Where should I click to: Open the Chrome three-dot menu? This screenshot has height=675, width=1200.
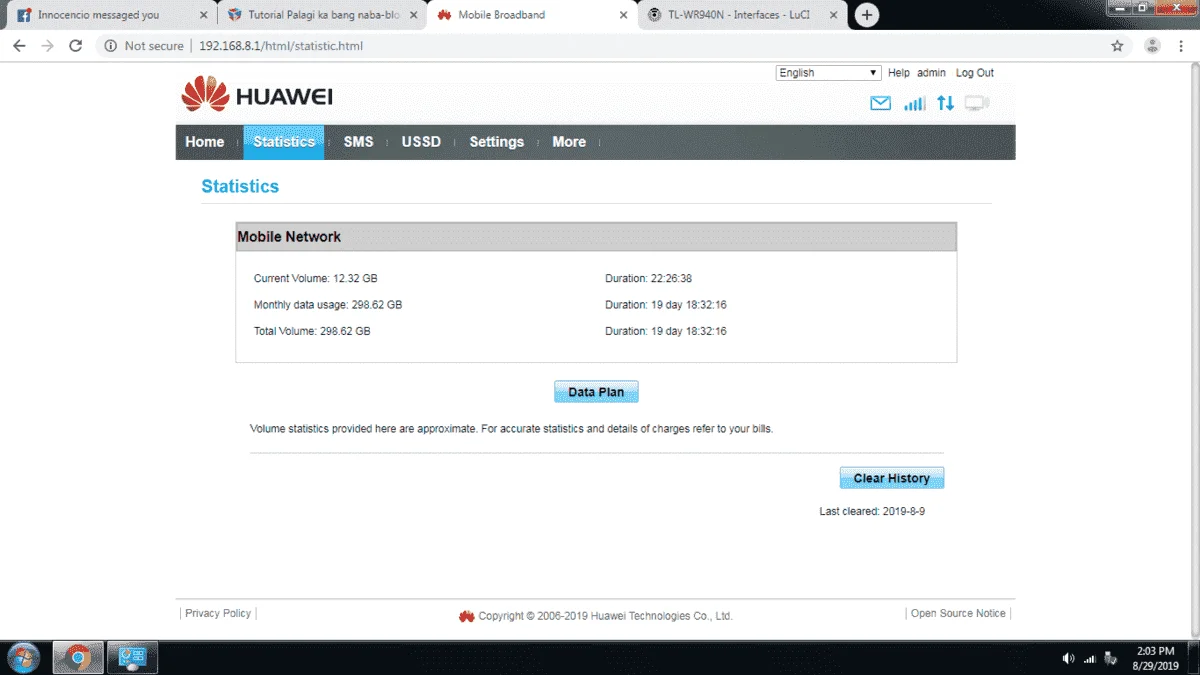1181,46
